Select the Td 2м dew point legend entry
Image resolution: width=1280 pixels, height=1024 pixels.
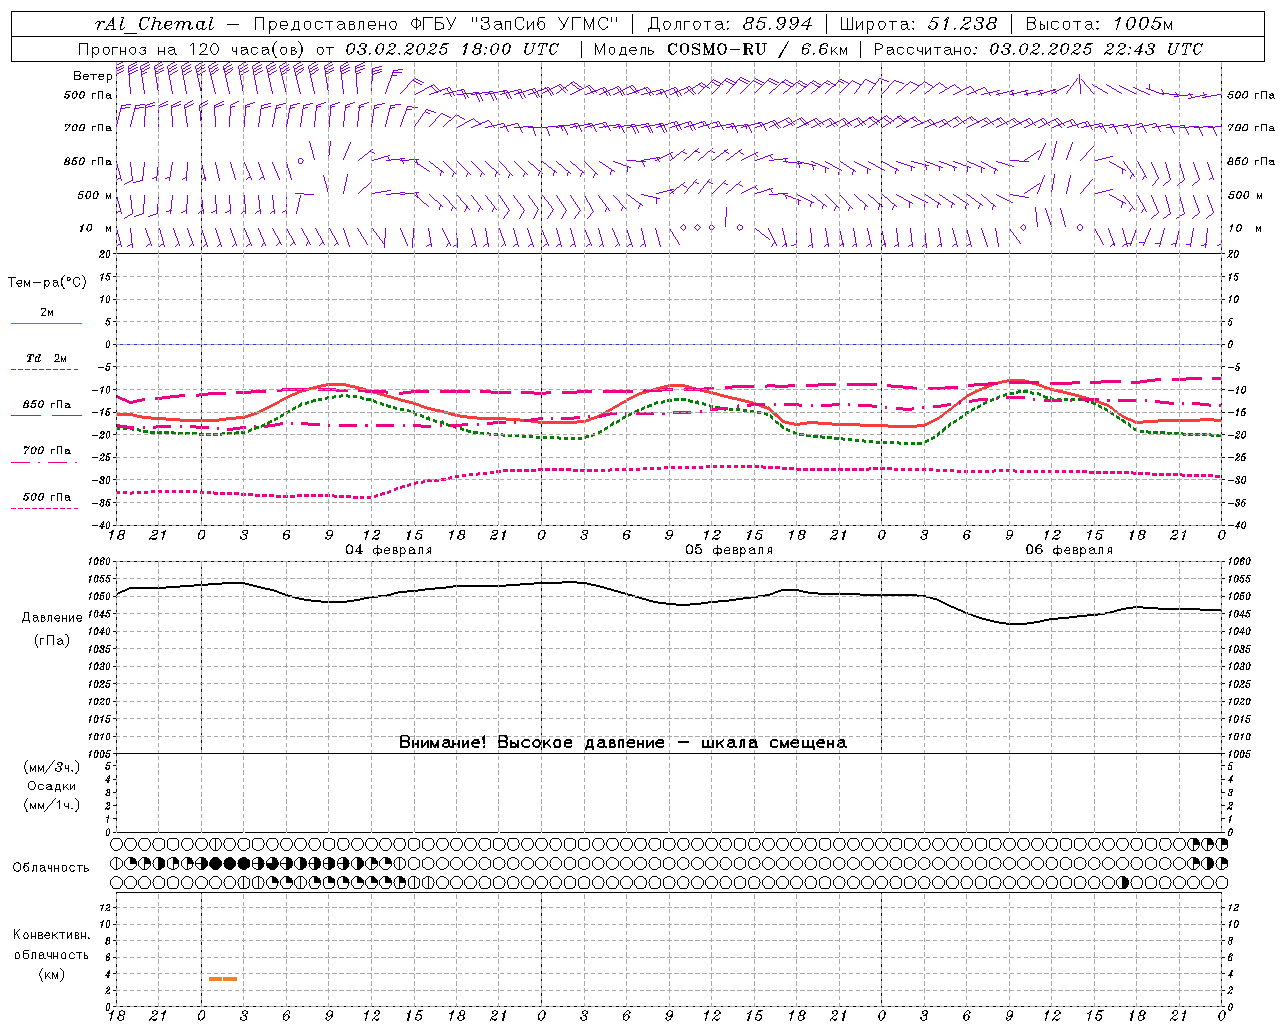[46, 358]
